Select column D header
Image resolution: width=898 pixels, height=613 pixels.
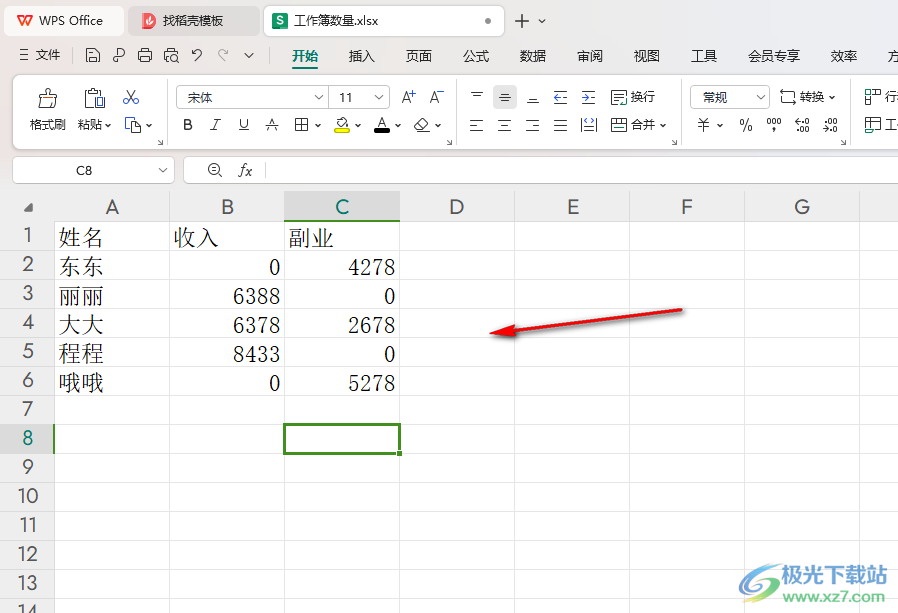point(456,207)
